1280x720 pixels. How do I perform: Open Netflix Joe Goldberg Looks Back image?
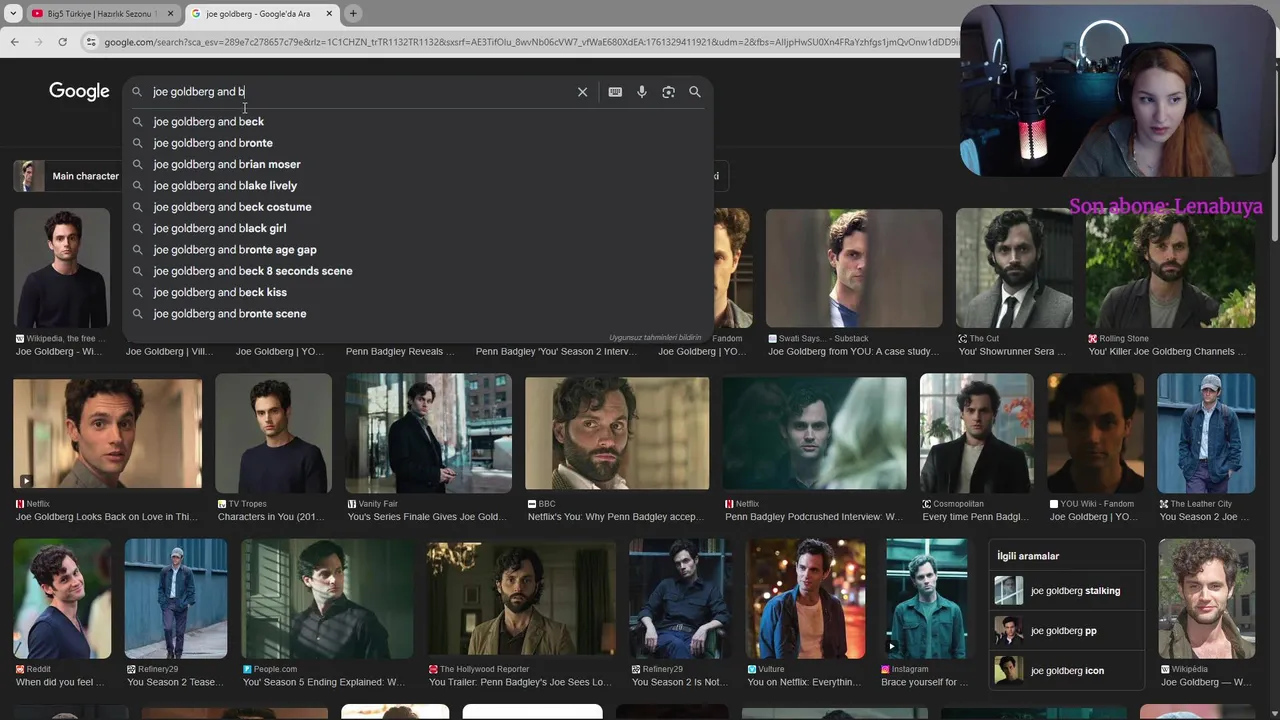click(x=107, y=433)
